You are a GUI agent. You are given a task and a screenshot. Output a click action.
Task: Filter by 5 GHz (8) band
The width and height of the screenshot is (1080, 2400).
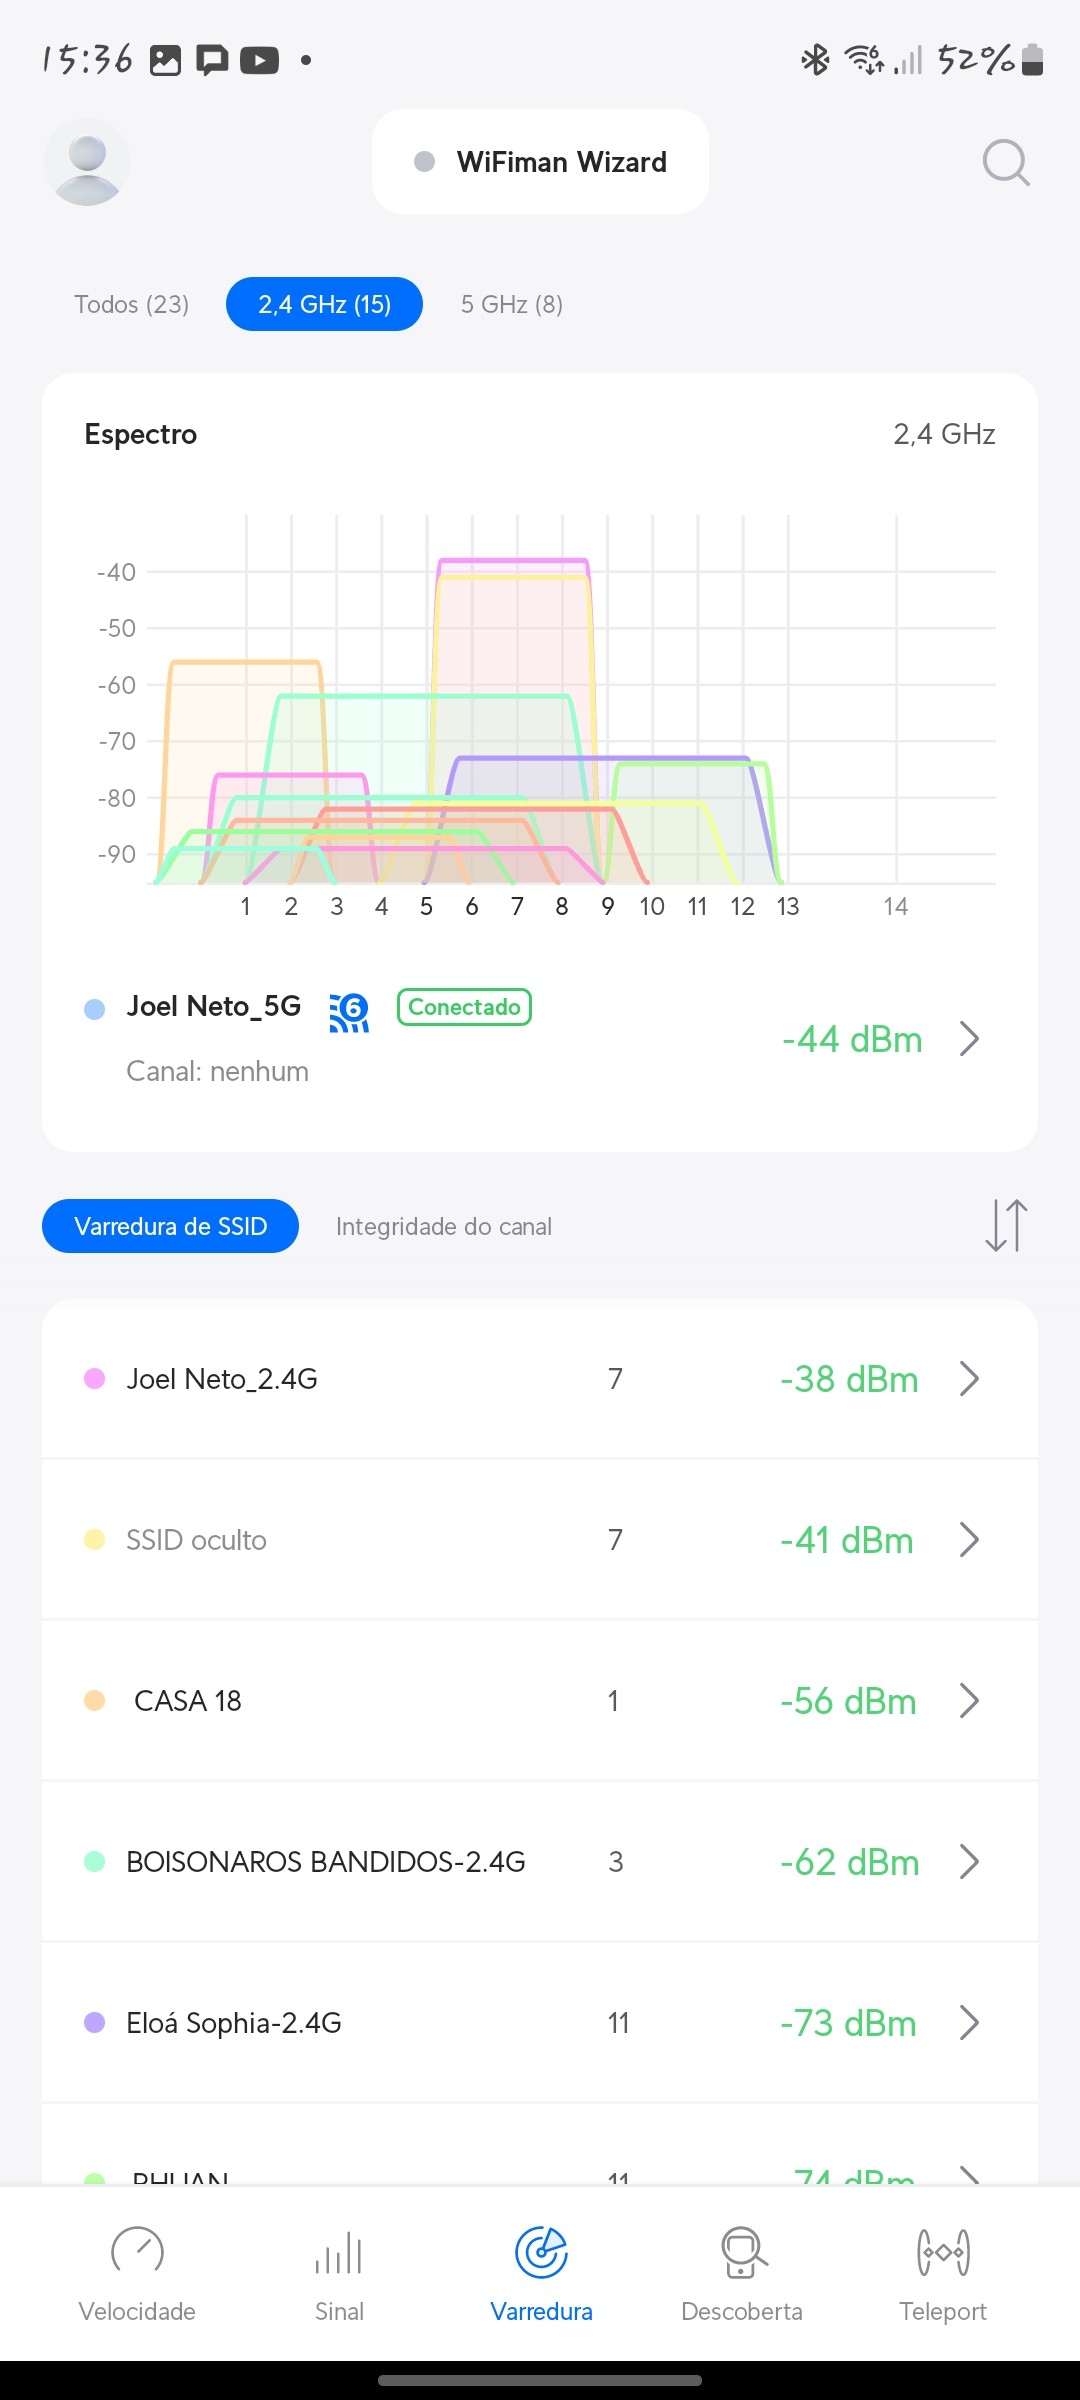pos(512,304)
